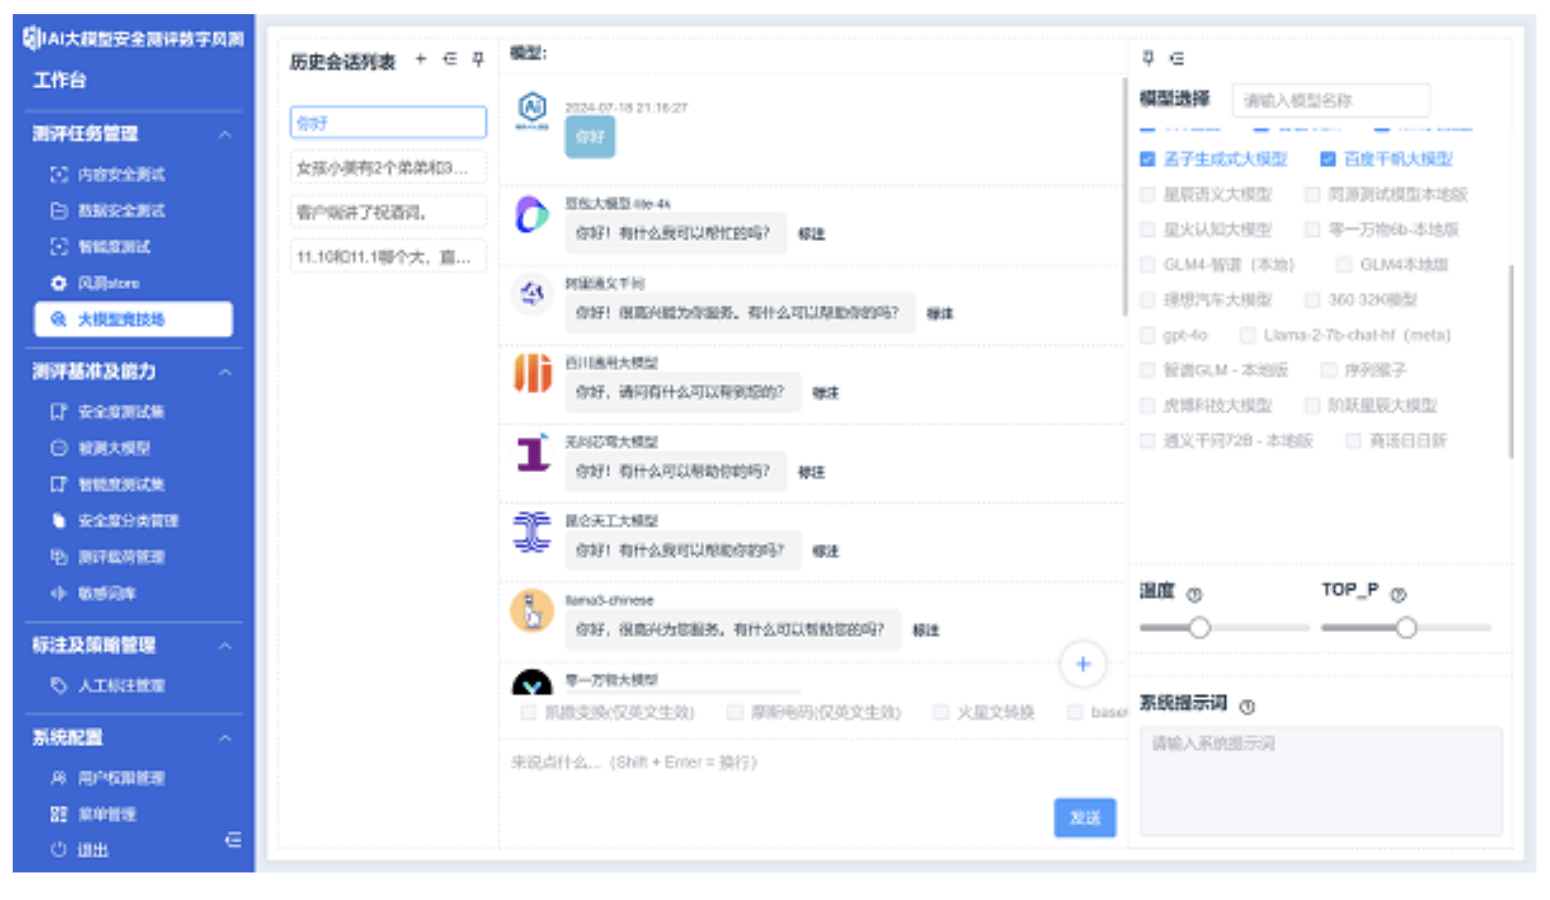The image size is (1550, 900).
Task: Click the 温度 slider handle
Action: [x=1200, y=628]
